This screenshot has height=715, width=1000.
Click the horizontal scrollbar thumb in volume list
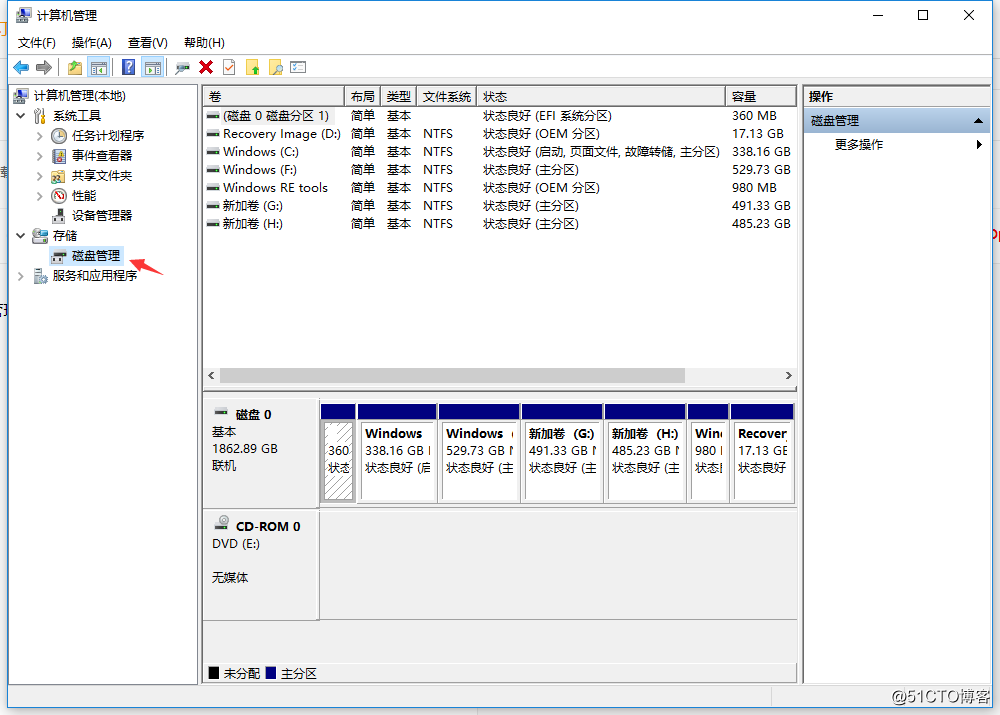(x=452, y=376)
